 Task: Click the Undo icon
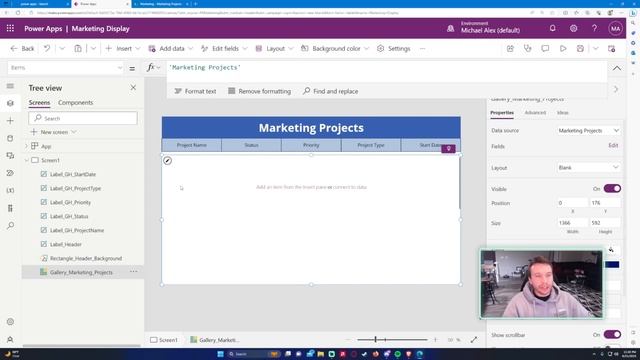tap(47, 48)
